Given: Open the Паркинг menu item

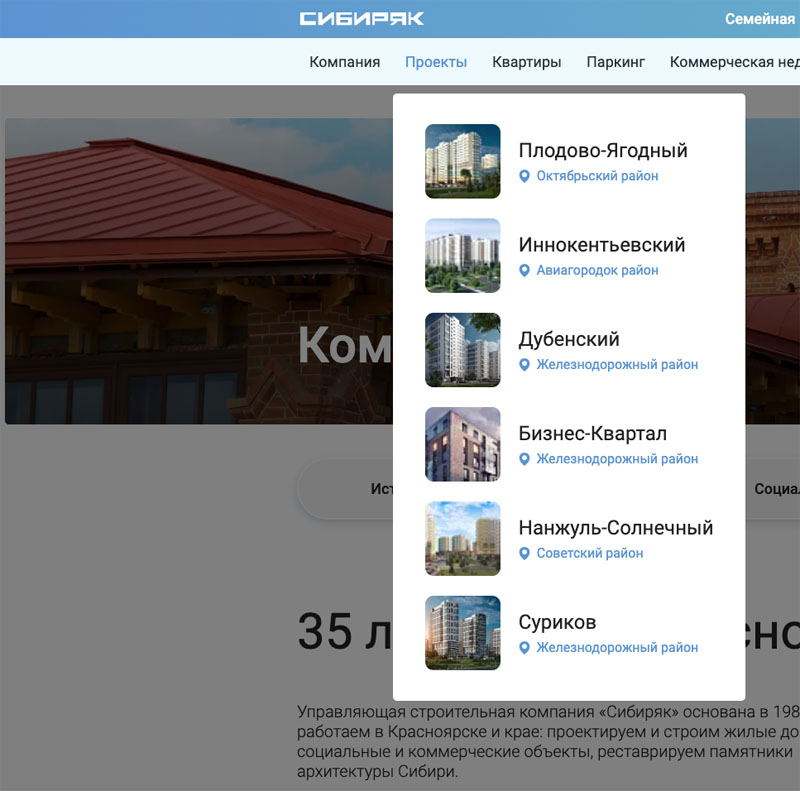Looking at the screenshot, I should point(615,62).
